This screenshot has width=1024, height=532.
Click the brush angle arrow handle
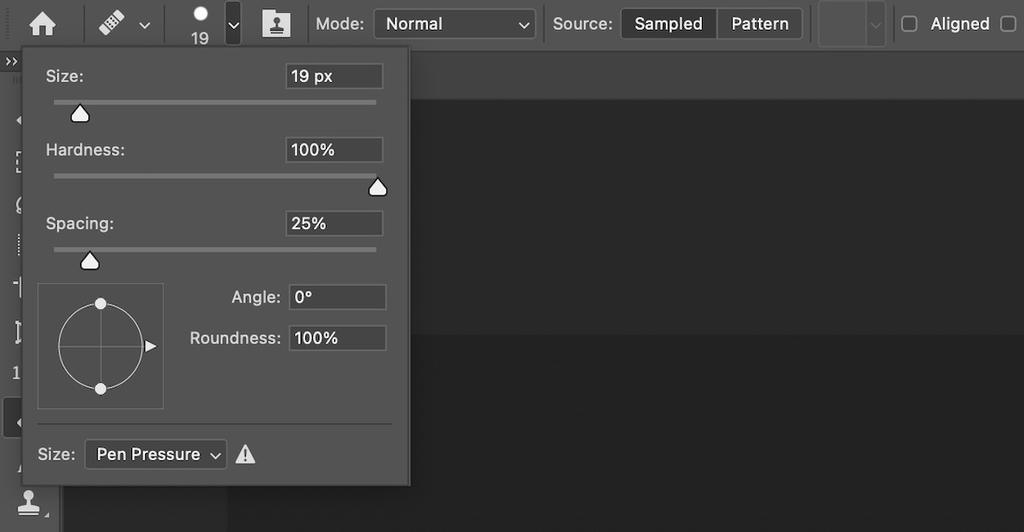pyautogui.click(x=150, y=346)
